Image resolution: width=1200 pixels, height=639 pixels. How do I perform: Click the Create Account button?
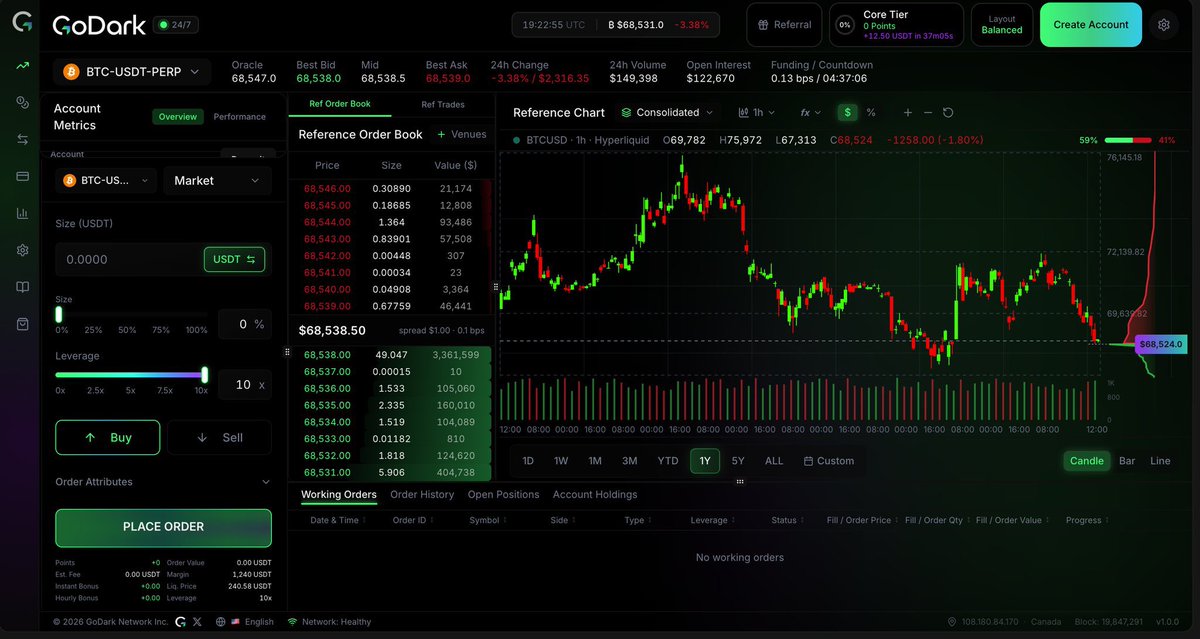[x=1091, y=25]
